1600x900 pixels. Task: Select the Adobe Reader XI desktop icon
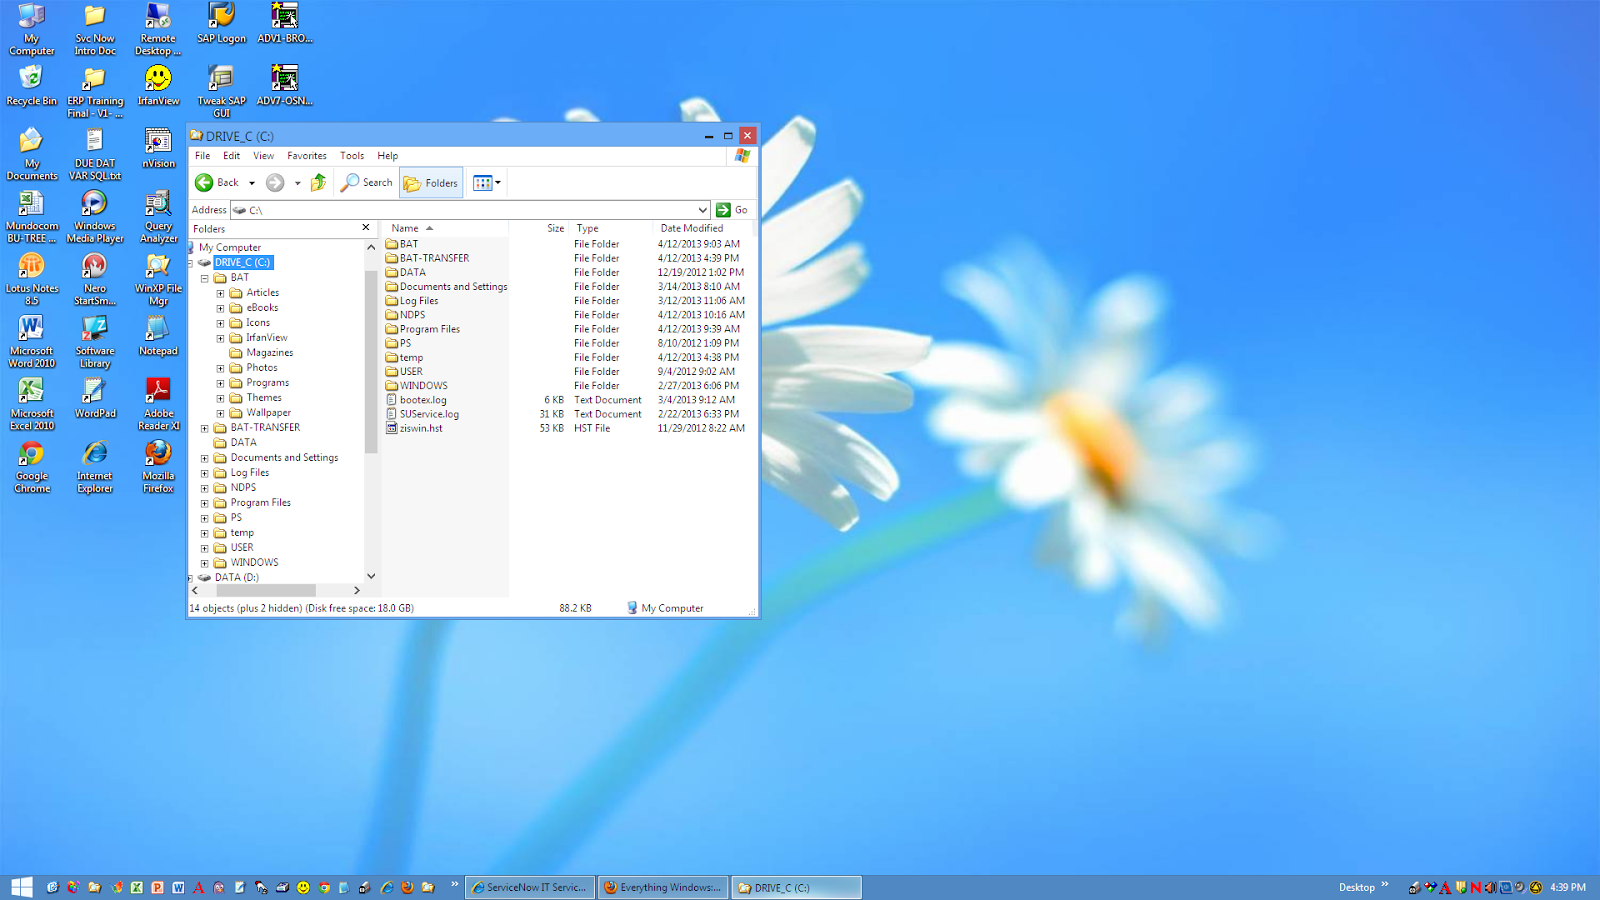(158, 405)
